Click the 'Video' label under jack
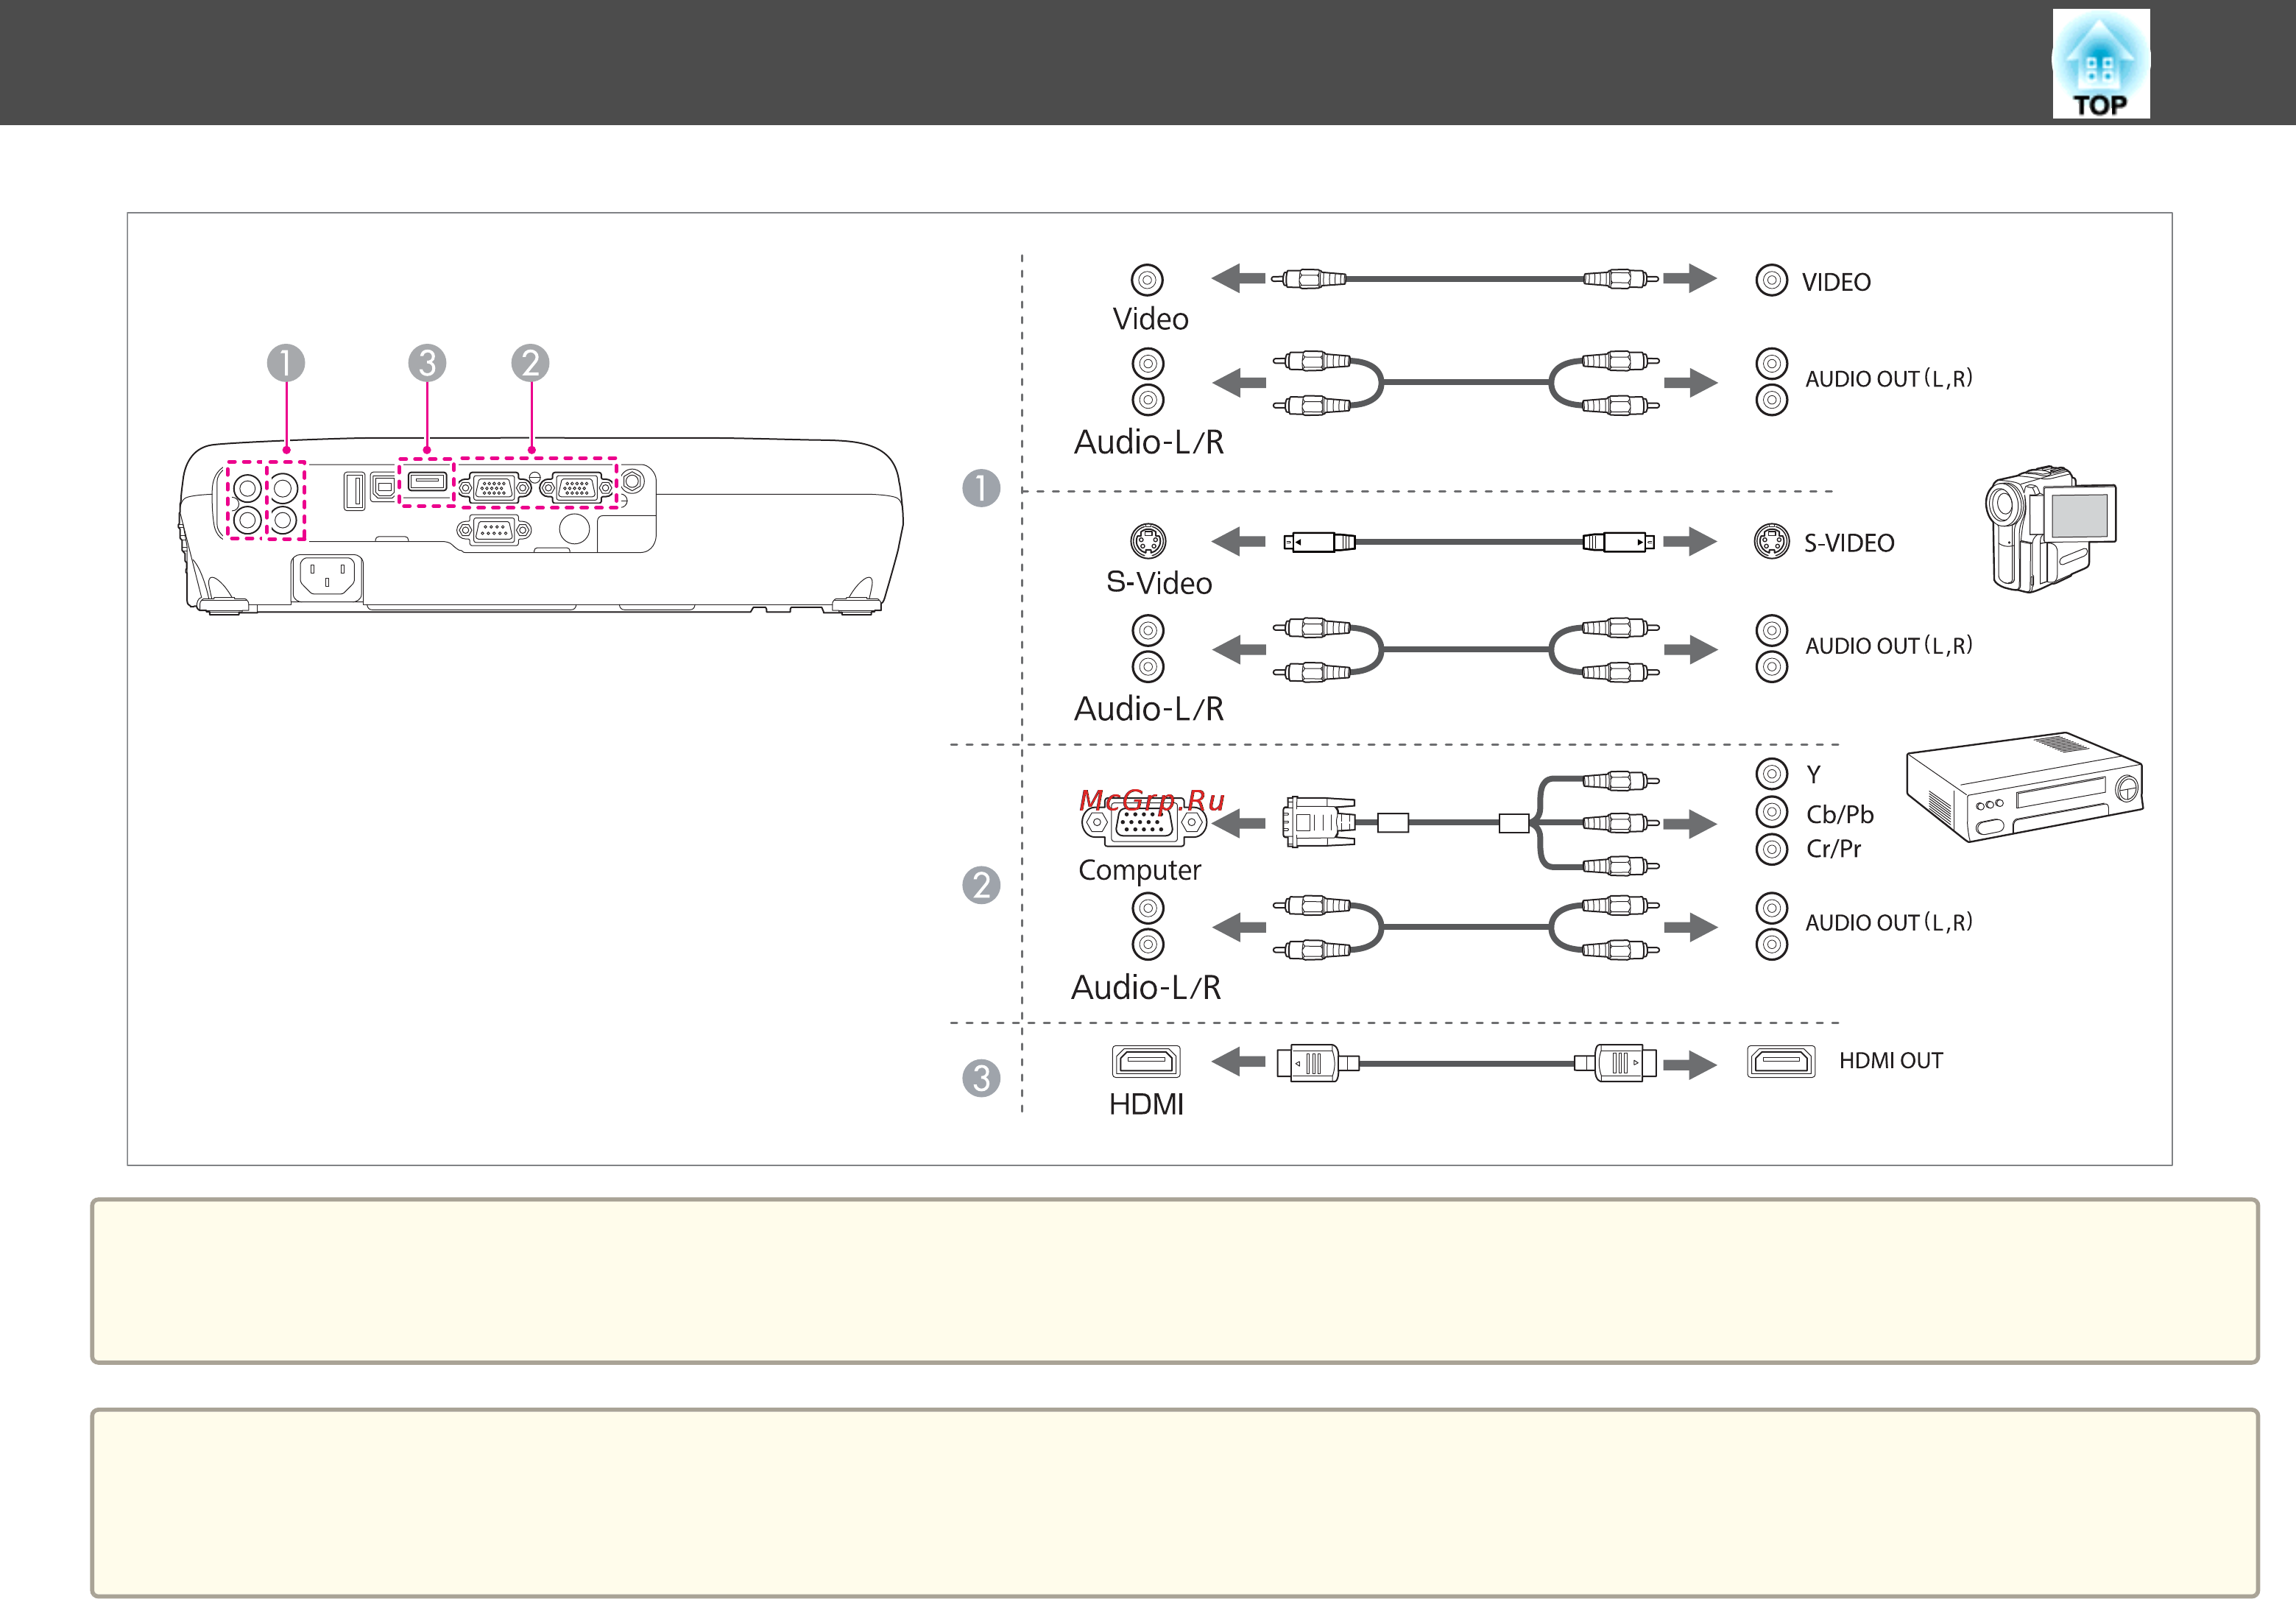 [x=1150, y=319]
